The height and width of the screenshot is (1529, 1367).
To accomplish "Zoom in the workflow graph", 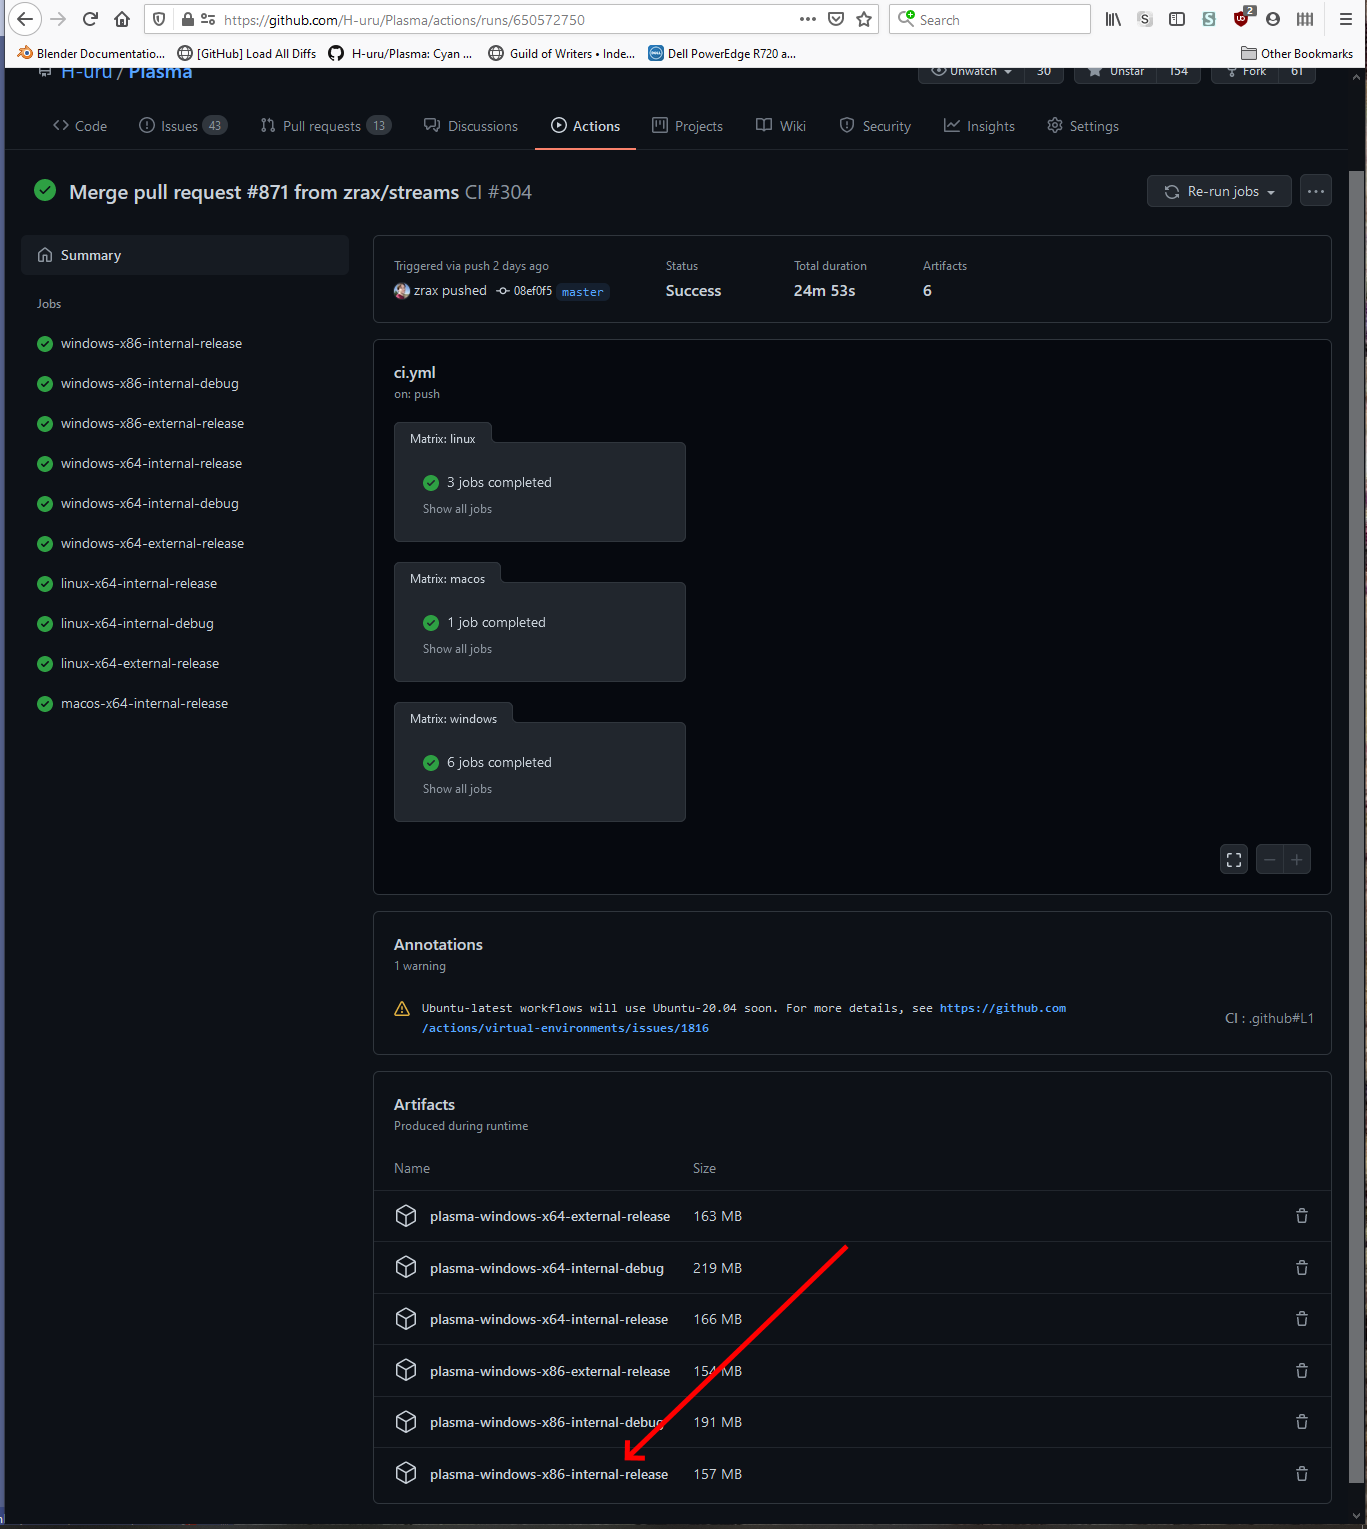I will point(1297,859).
